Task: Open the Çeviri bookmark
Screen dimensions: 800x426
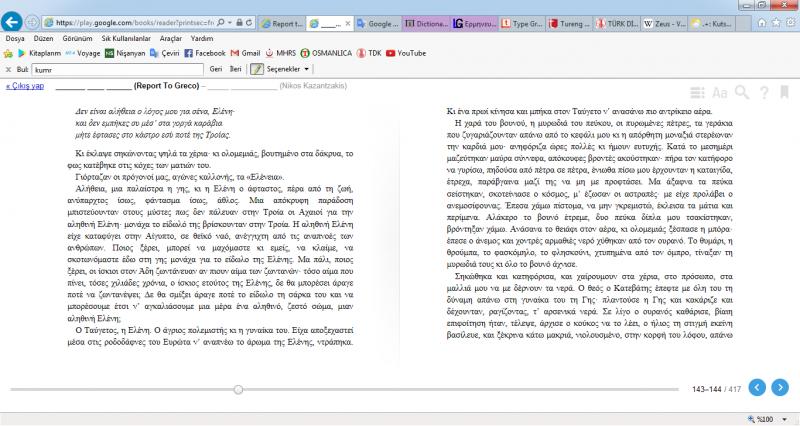Action: coord(164,53)
